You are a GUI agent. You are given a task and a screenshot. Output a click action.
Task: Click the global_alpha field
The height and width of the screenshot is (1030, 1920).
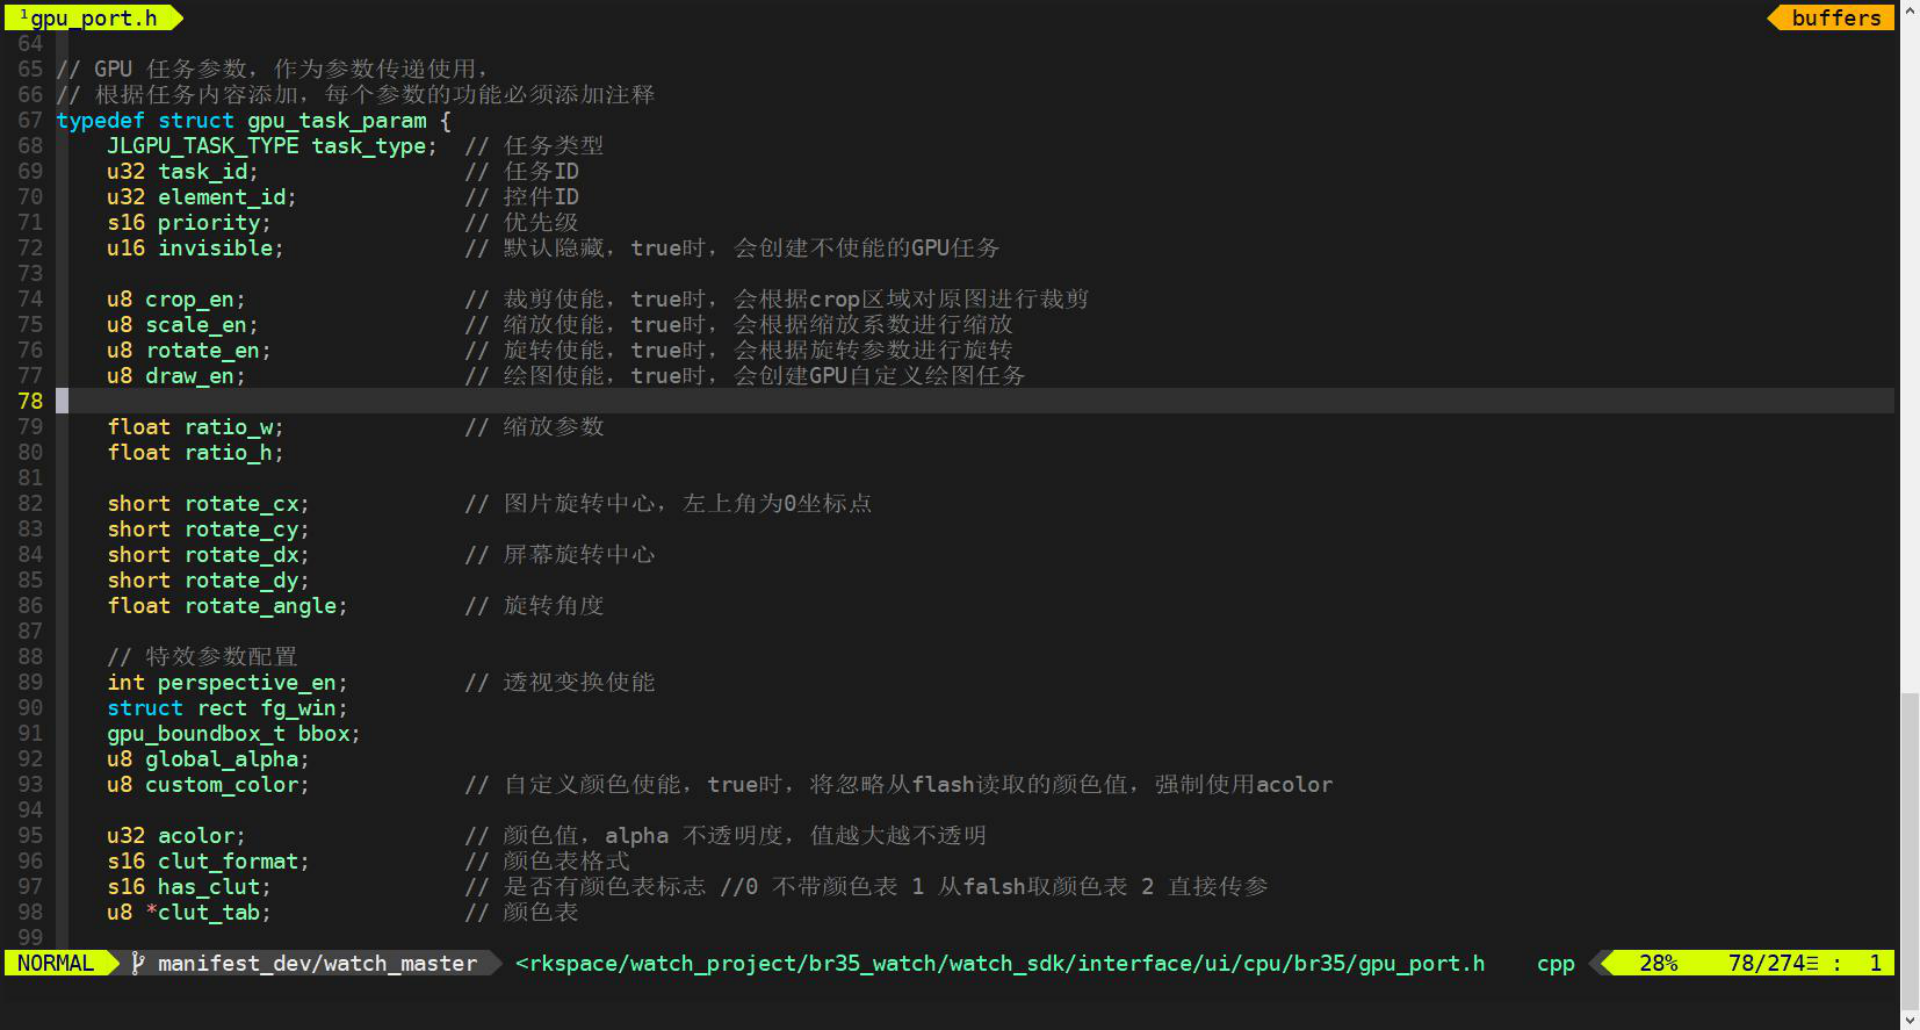222,759
